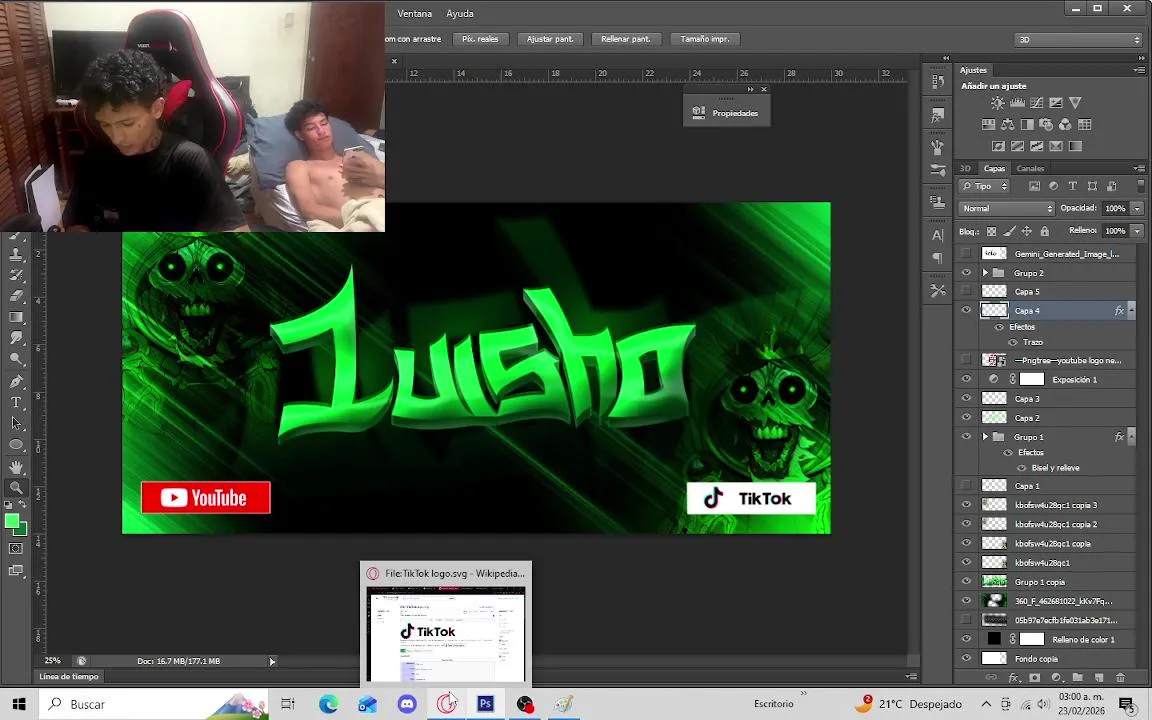Select the Capas tab
Viewport: 1152px width, 720px height.
click(x=994, y=168)
